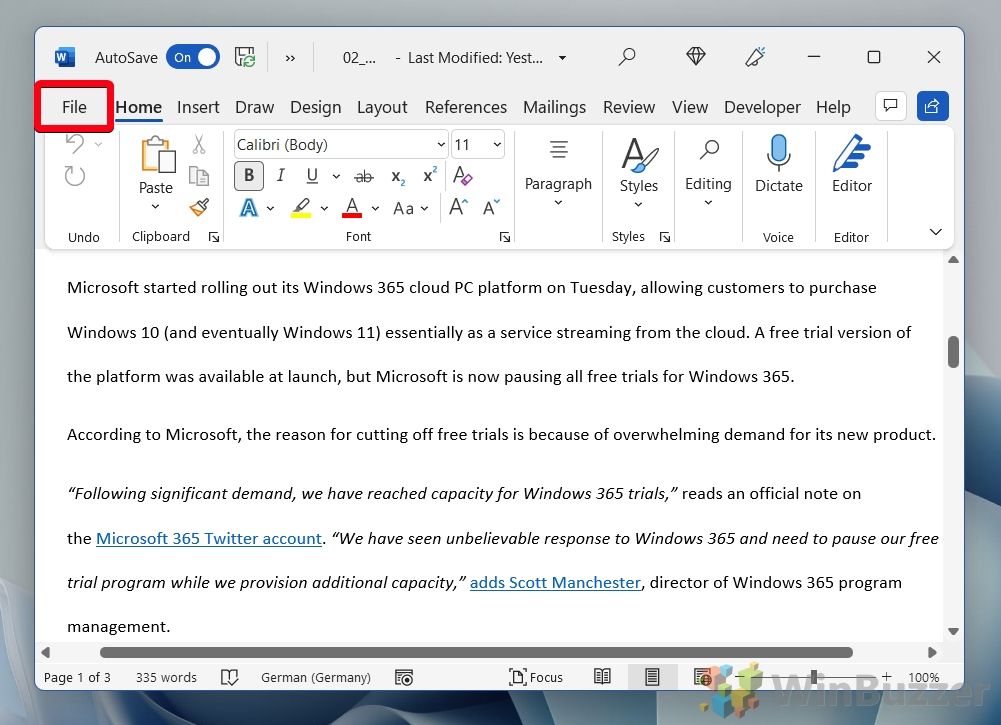The image size is (1001, 725).
Task: Click German (Germany) language in status bar
Action: (x=316, y=677)
